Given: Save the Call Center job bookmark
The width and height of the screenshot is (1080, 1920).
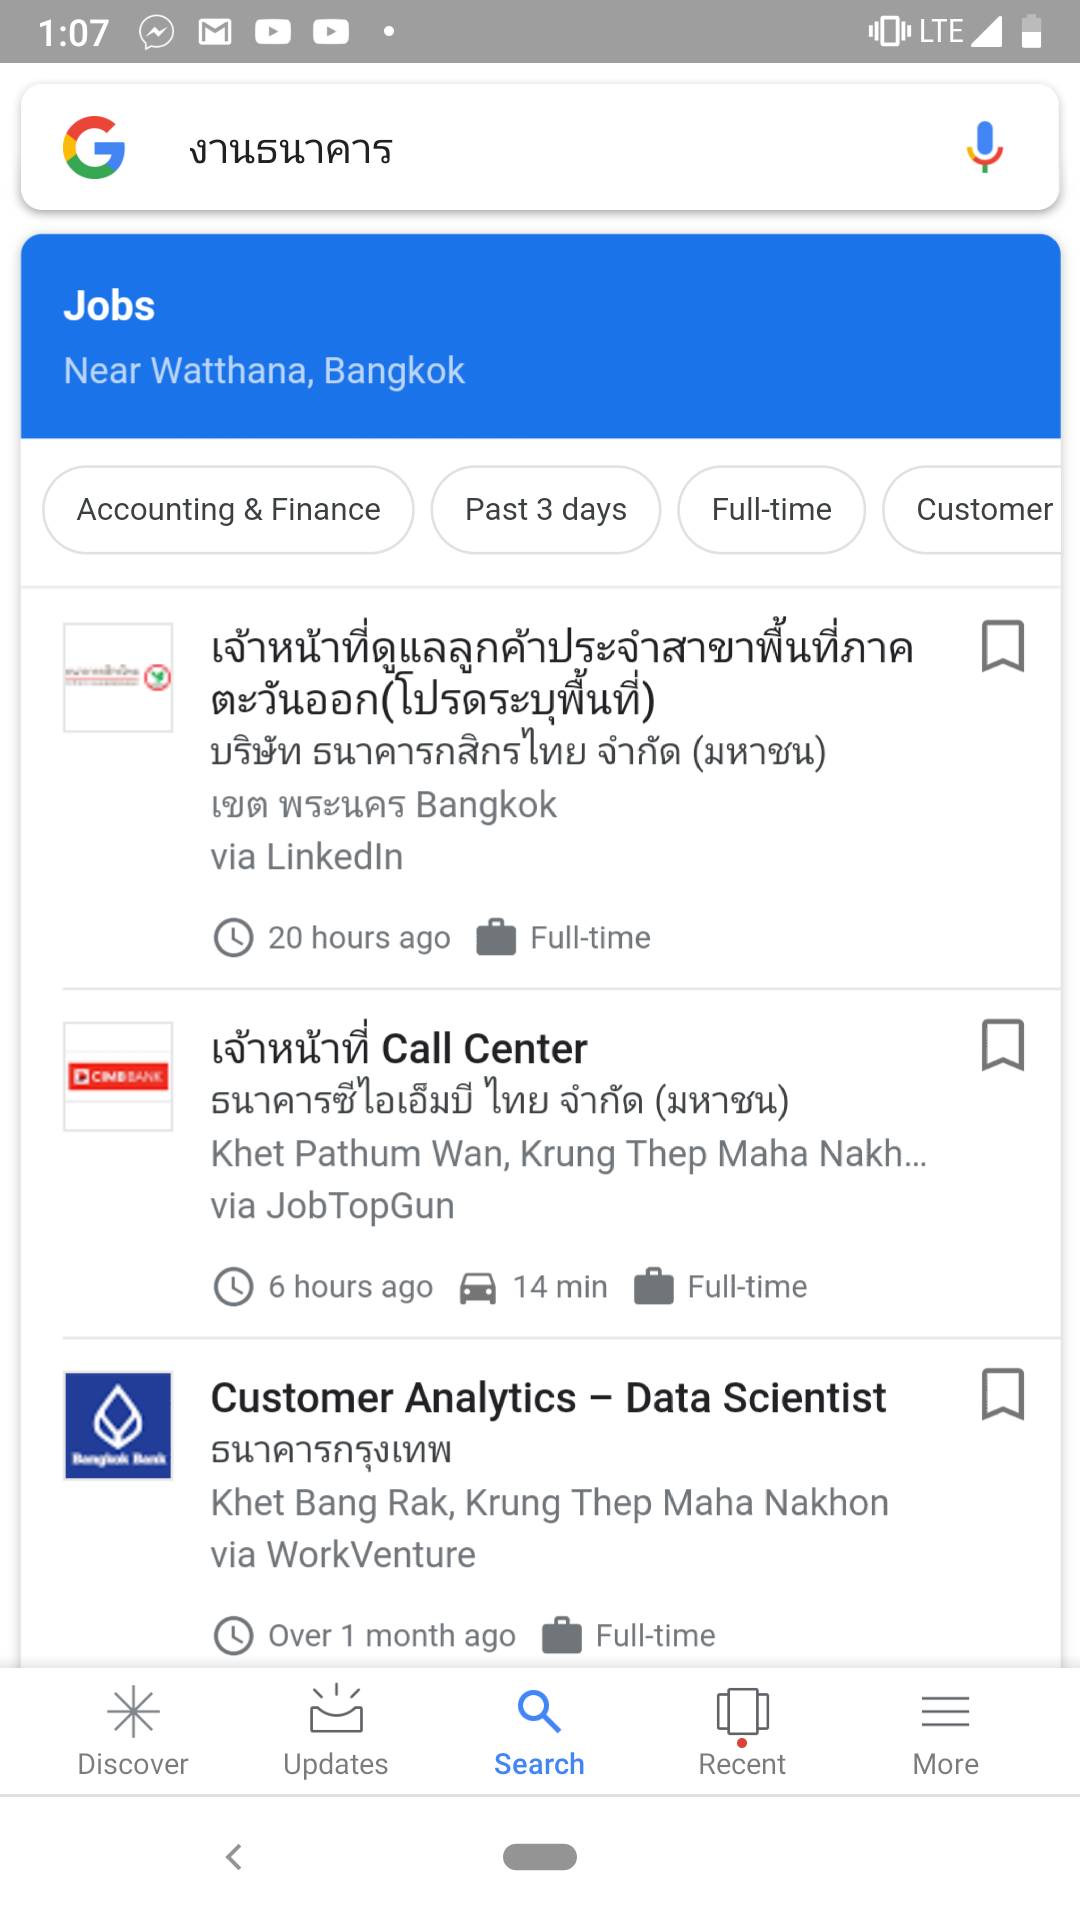Looking at the screenshot, I should (1002, 1045).
